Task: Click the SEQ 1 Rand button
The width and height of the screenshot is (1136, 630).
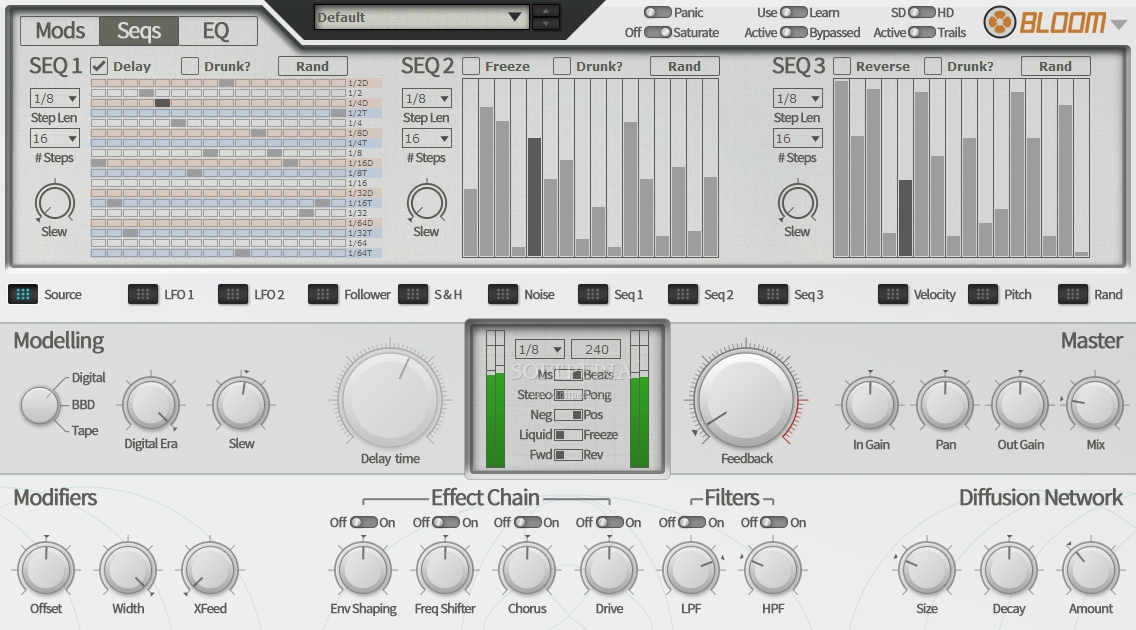Action: [x=312, y=66]
